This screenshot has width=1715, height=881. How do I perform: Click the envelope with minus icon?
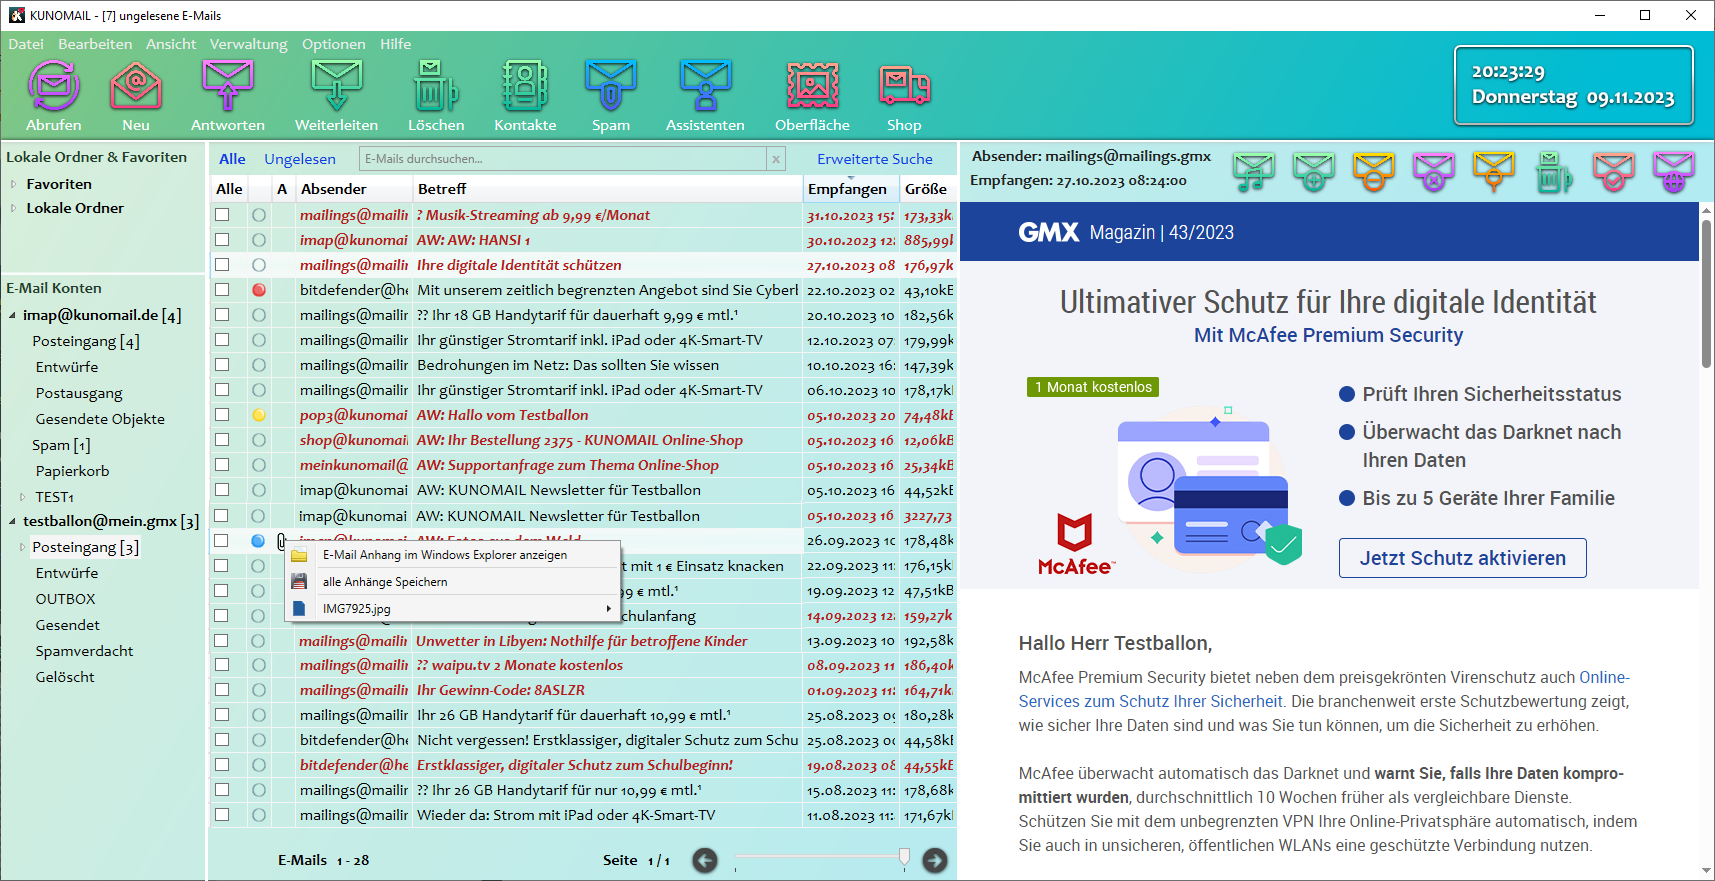point(1373,172)
